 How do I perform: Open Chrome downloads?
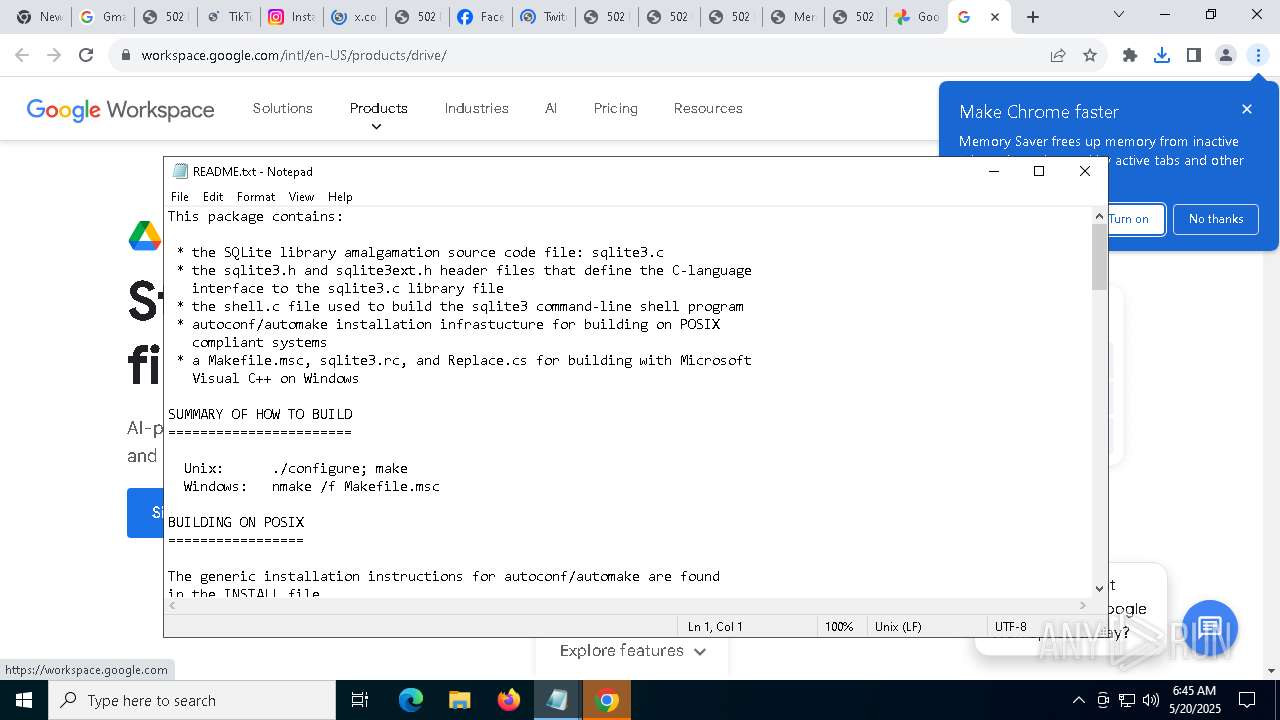click(1162, 55)
